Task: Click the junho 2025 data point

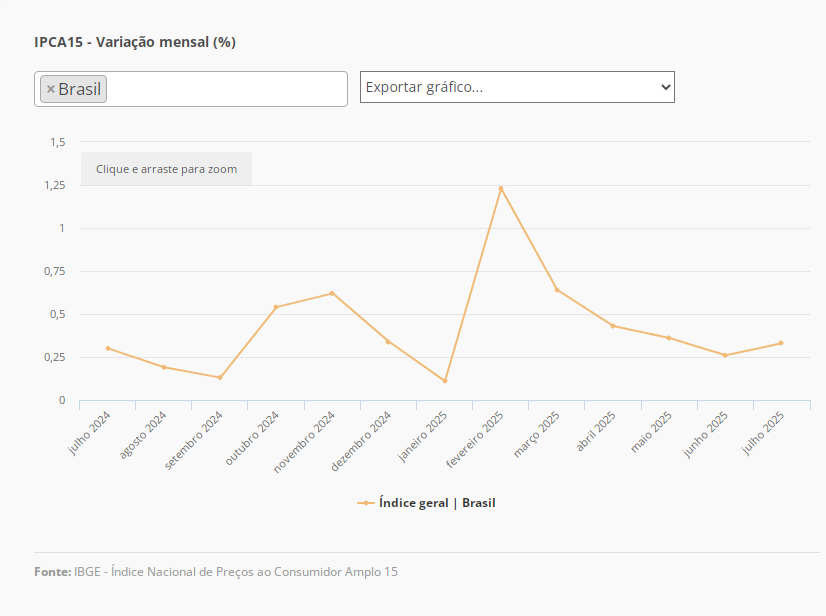Action: click(x=725, y=355)
